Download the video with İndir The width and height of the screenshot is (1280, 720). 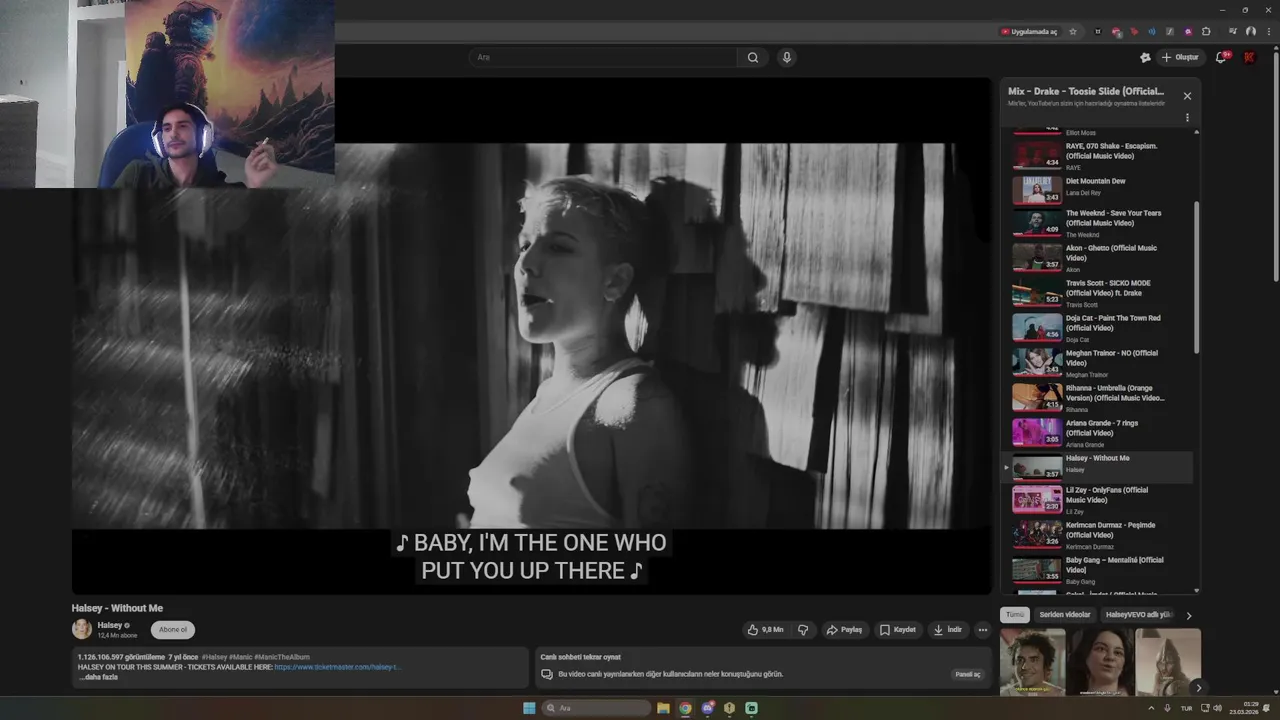coord(947,630)
